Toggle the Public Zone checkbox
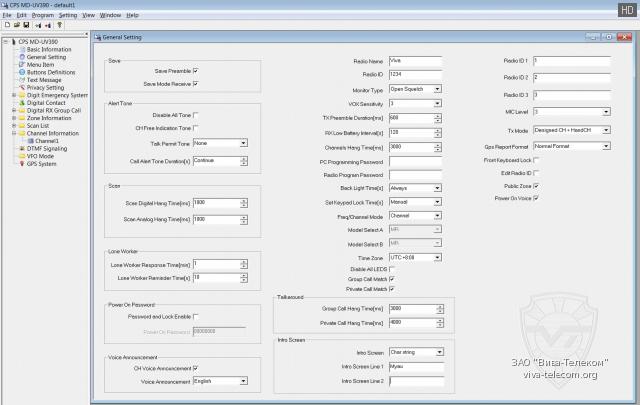 coord(537,186)
